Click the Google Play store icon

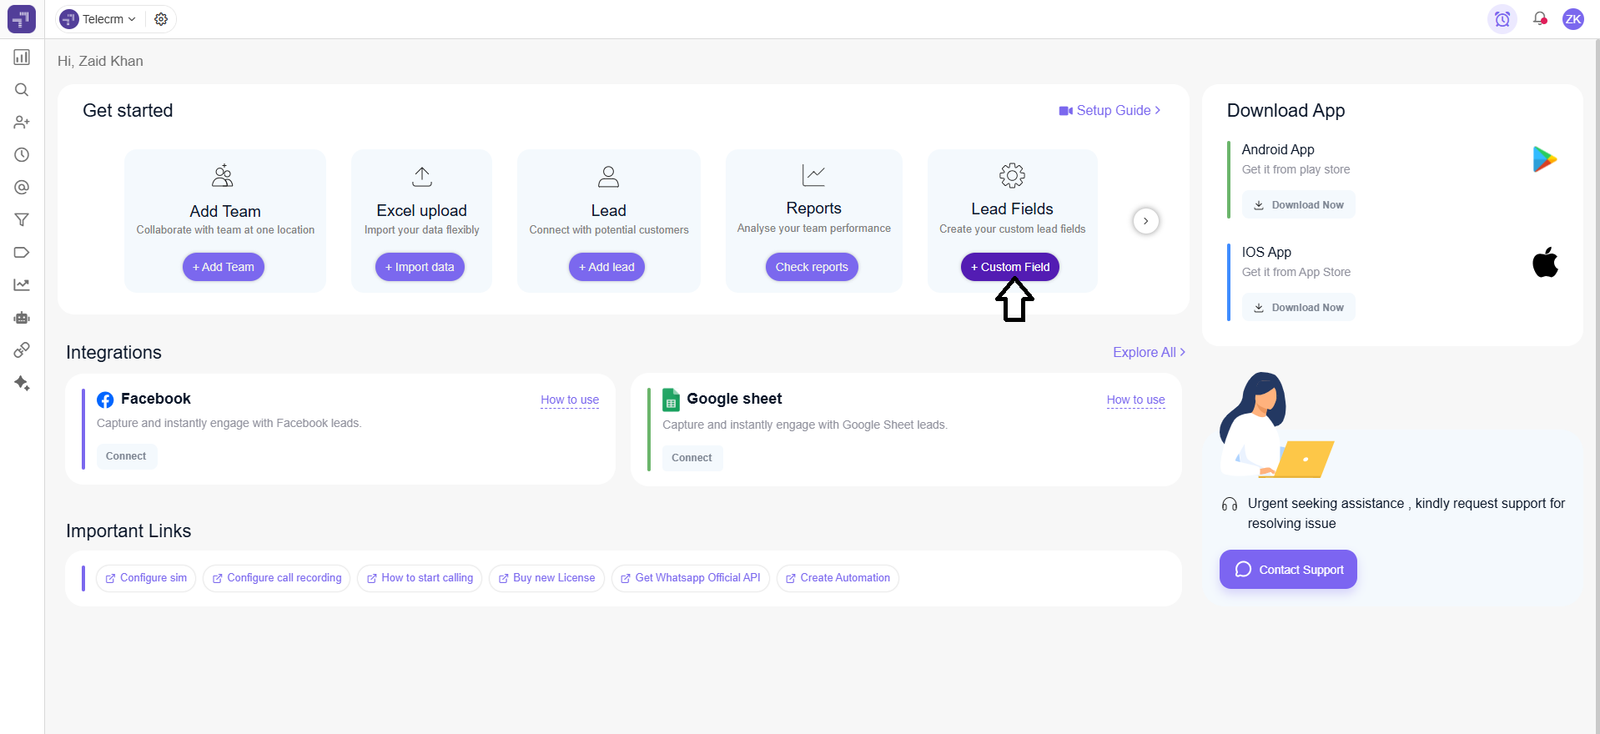tap(1545, 159)
